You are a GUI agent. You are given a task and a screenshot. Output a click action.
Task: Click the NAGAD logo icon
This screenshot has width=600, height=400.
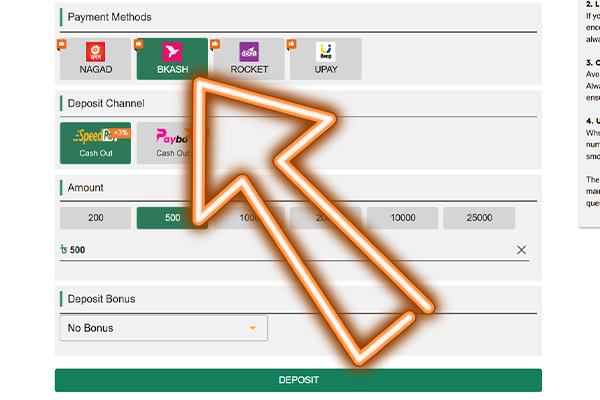coord(95,52)
